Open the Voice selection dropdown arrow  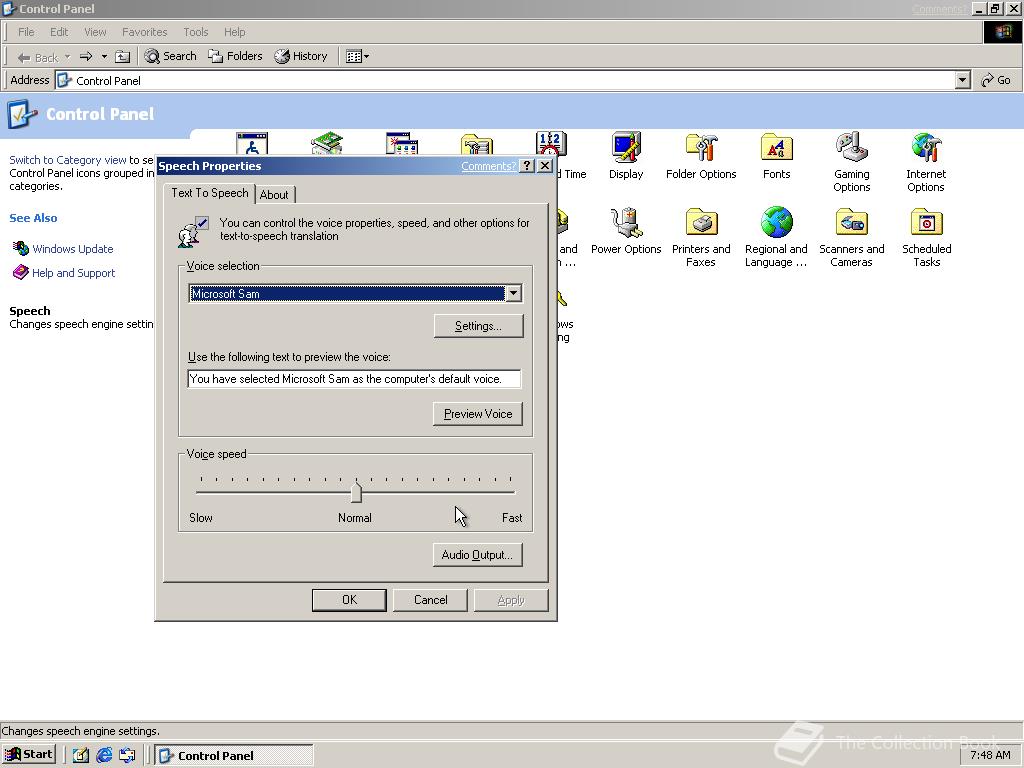pyautogui.click(x=513, y=293)
